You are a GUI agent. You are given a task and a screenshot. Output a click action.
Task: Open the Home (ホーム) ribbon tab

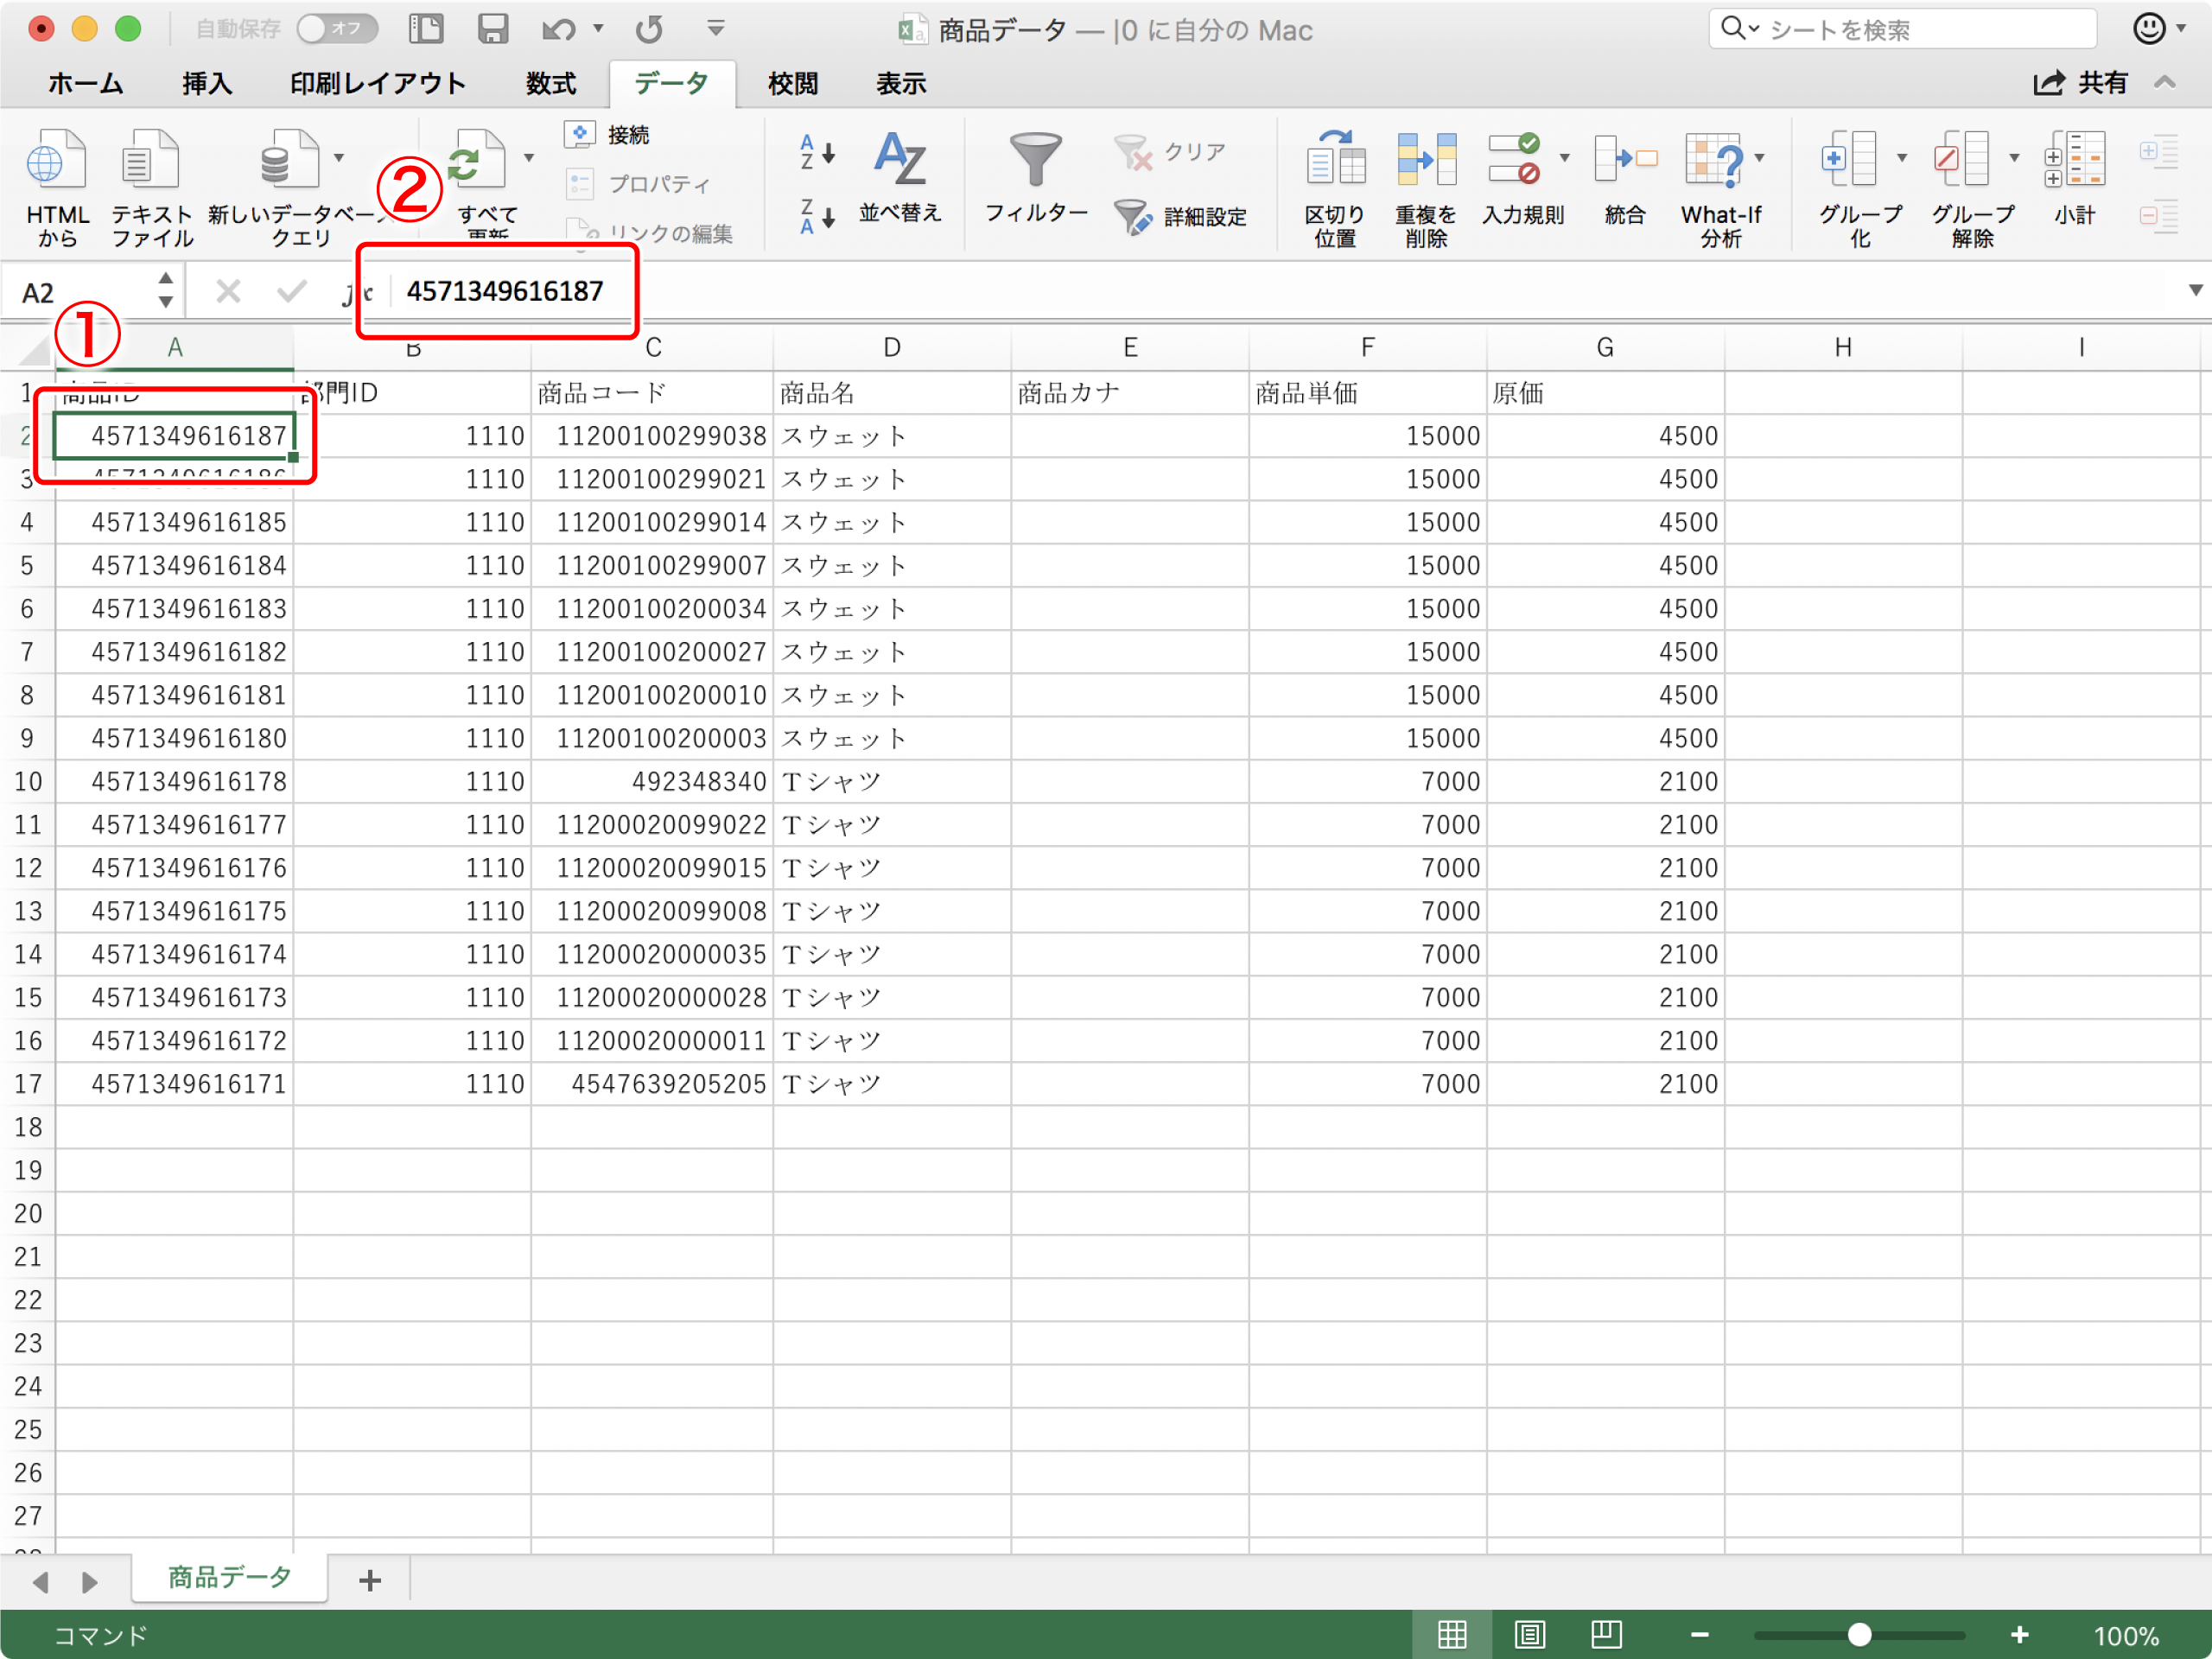85,84
